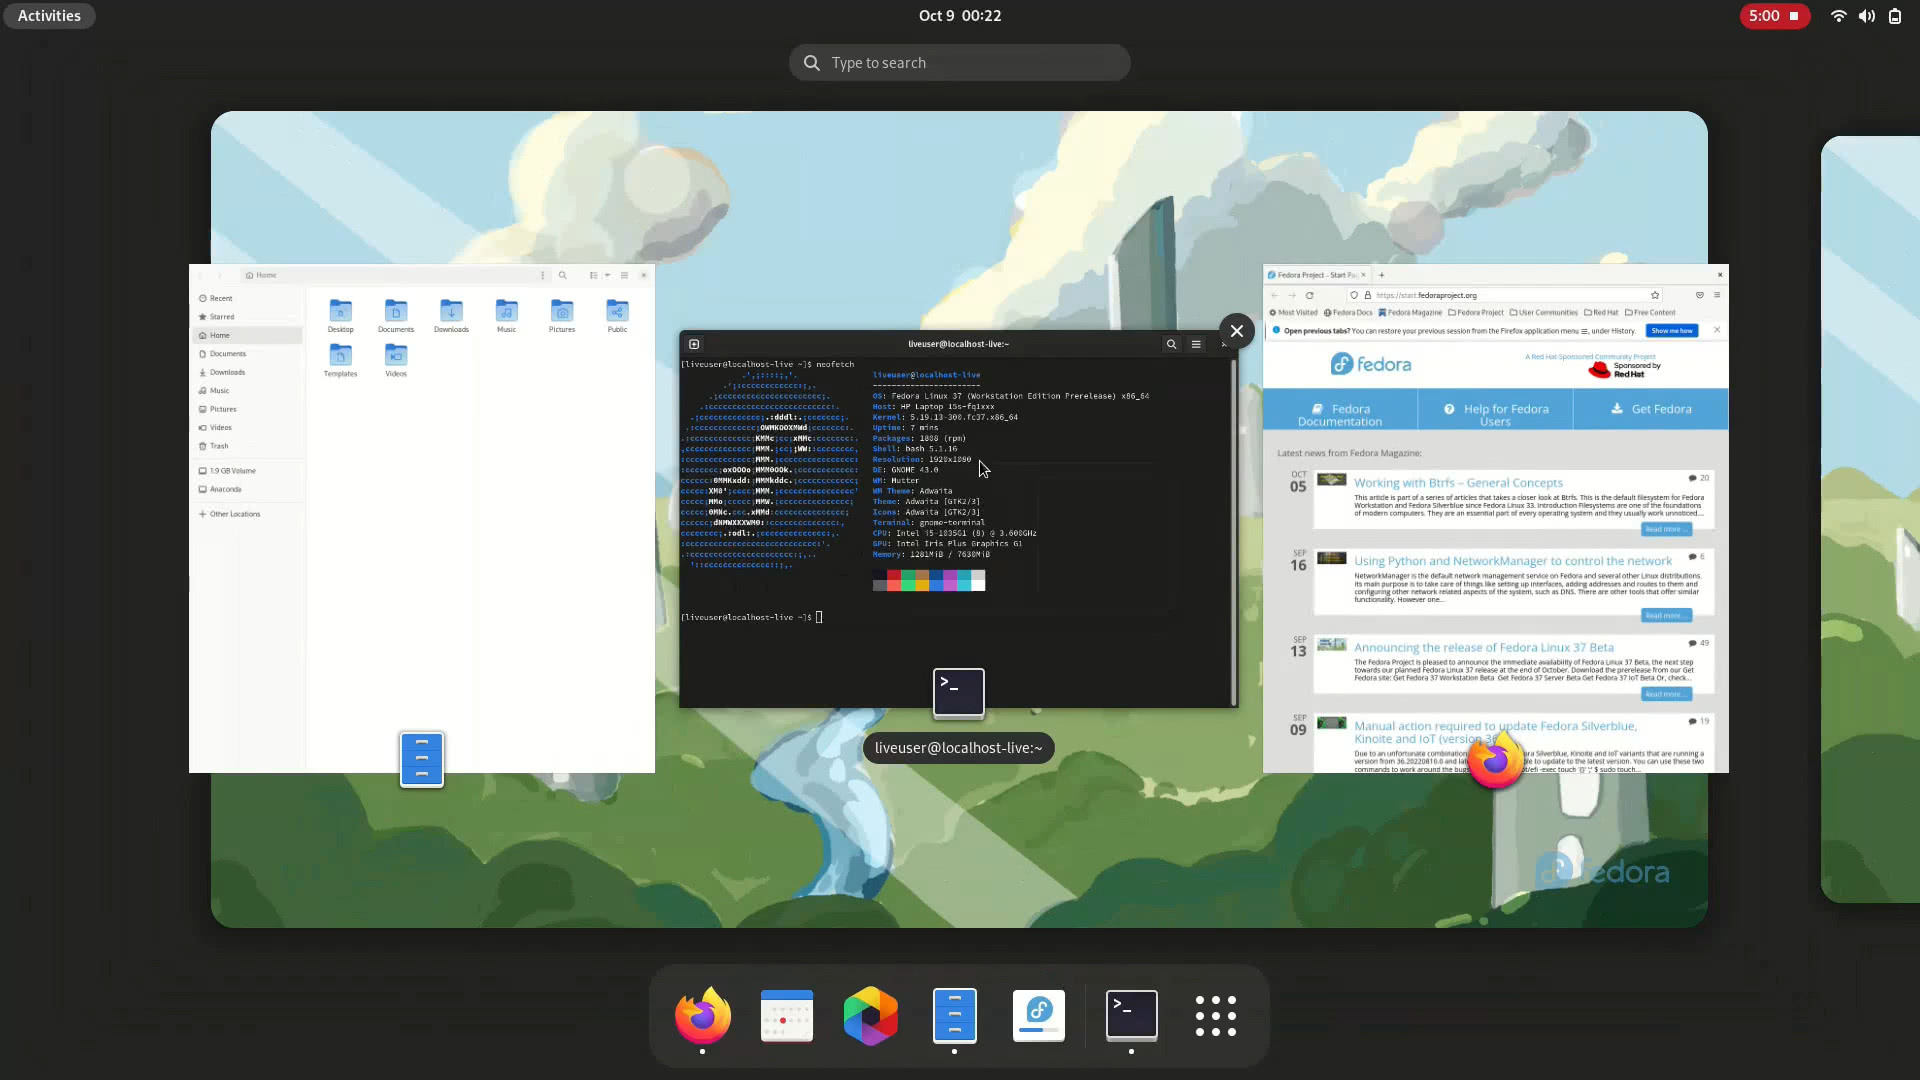Click the Activities button top-left
The width and height of the screenshot is (1920, 1080).
tap(49, 15)
